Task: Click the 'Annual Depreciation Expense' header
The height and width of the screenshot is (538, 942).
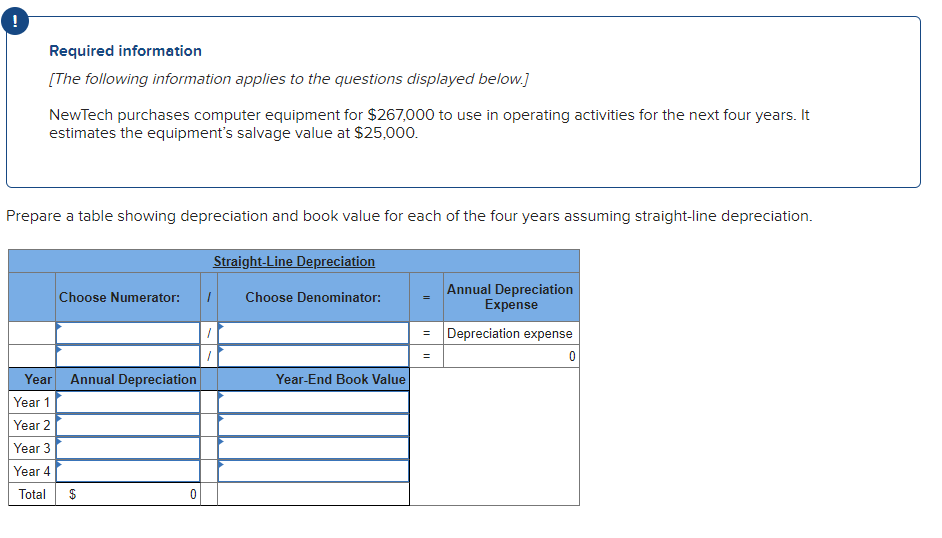Action: pyautogui.click(x=510, y=297)
